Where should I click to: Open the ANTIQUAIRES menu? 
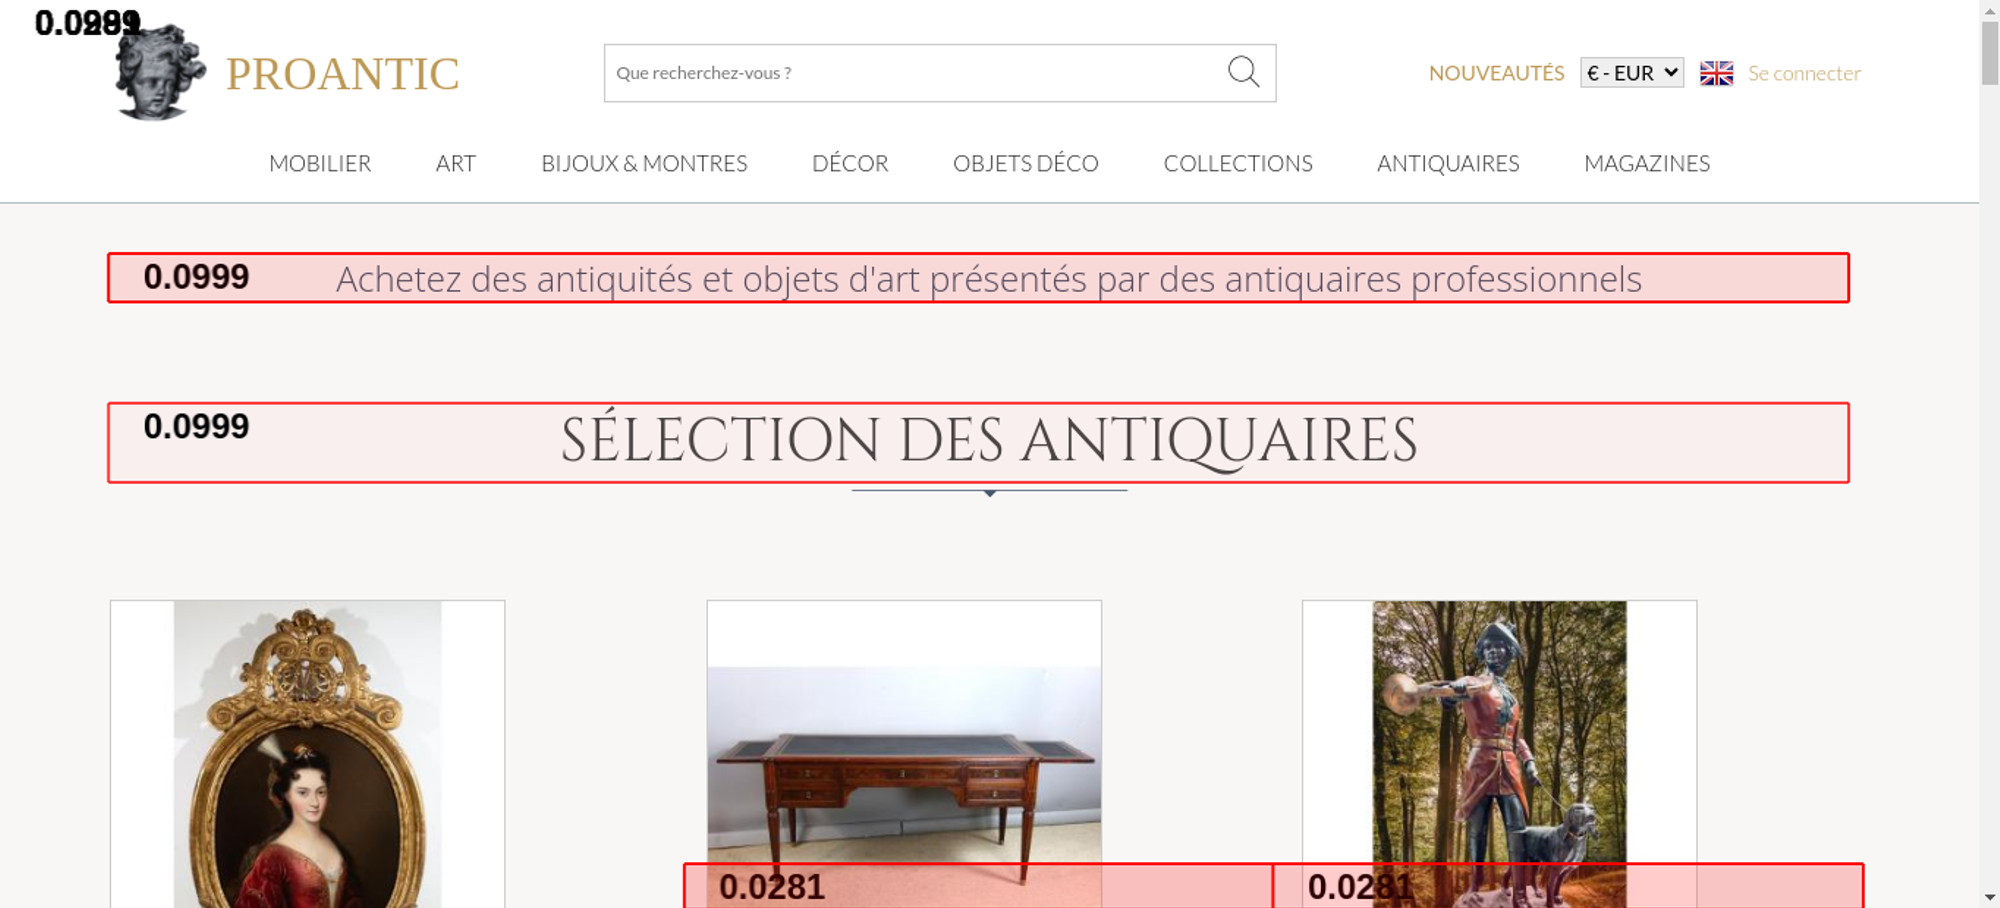point(1447,163)
